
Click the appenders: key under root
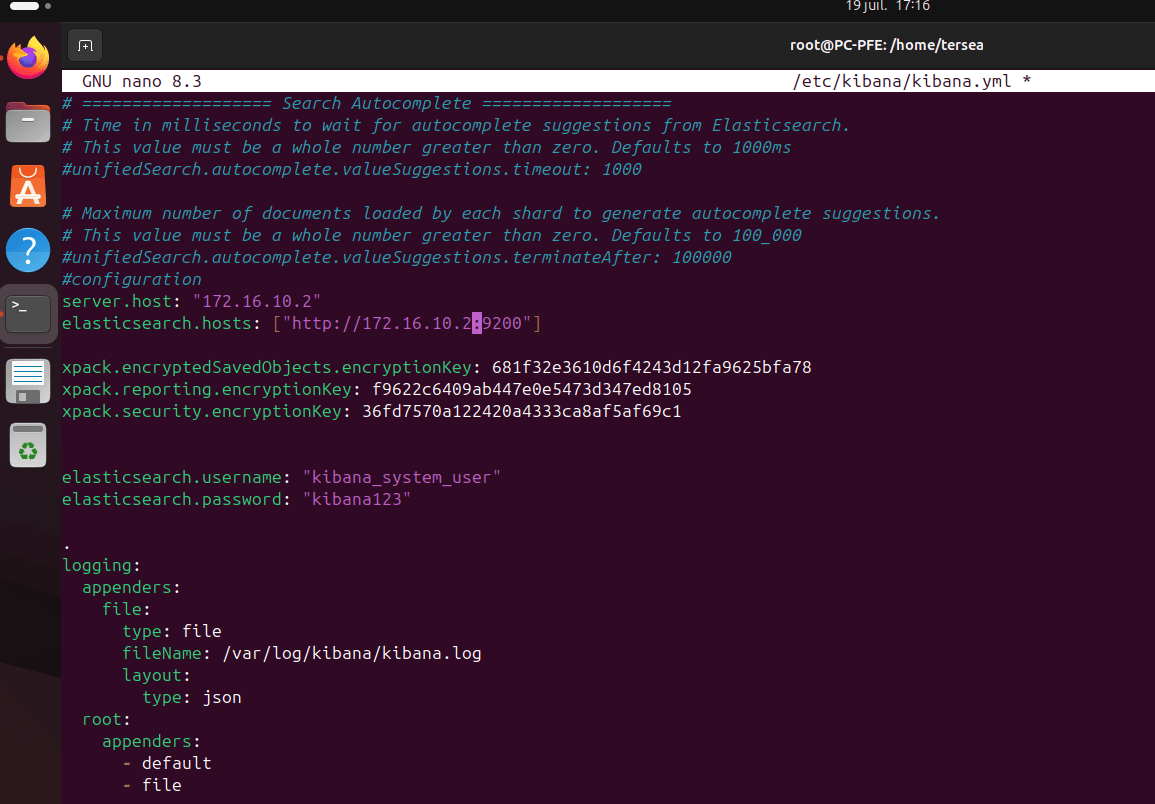point(151,741)
